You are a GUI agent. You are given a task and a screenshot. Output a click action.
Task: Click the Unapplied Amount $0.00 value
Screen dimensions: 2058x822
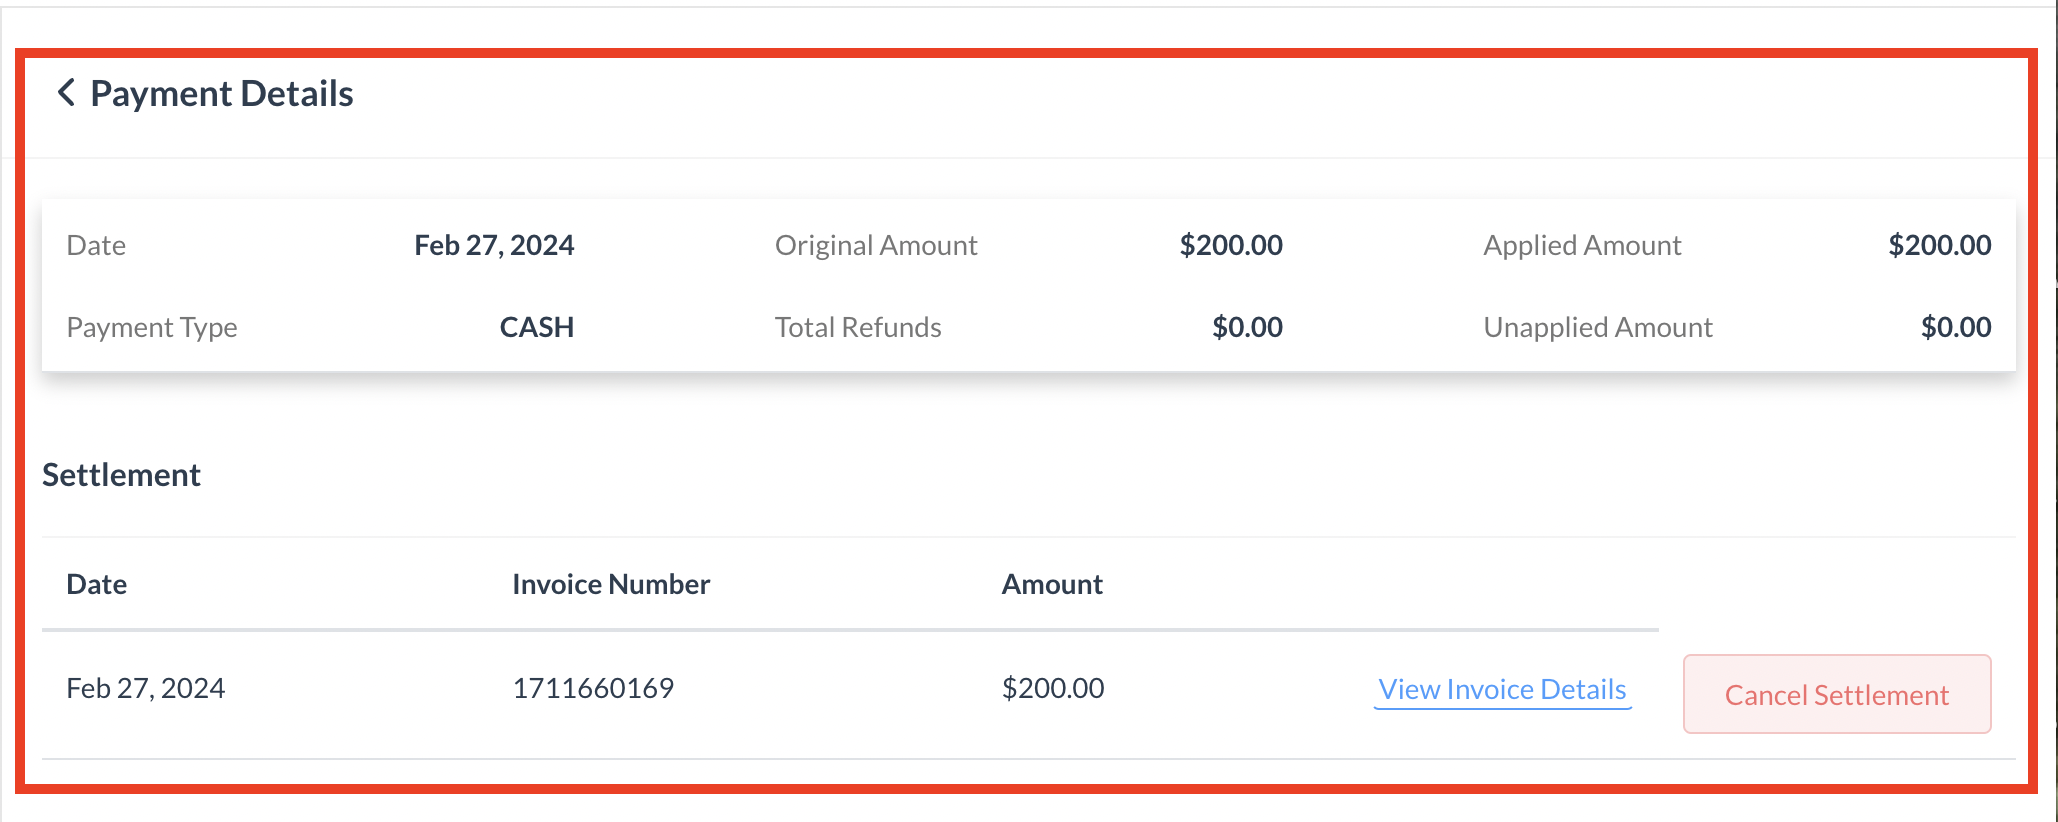click(x=1955, y=327)
